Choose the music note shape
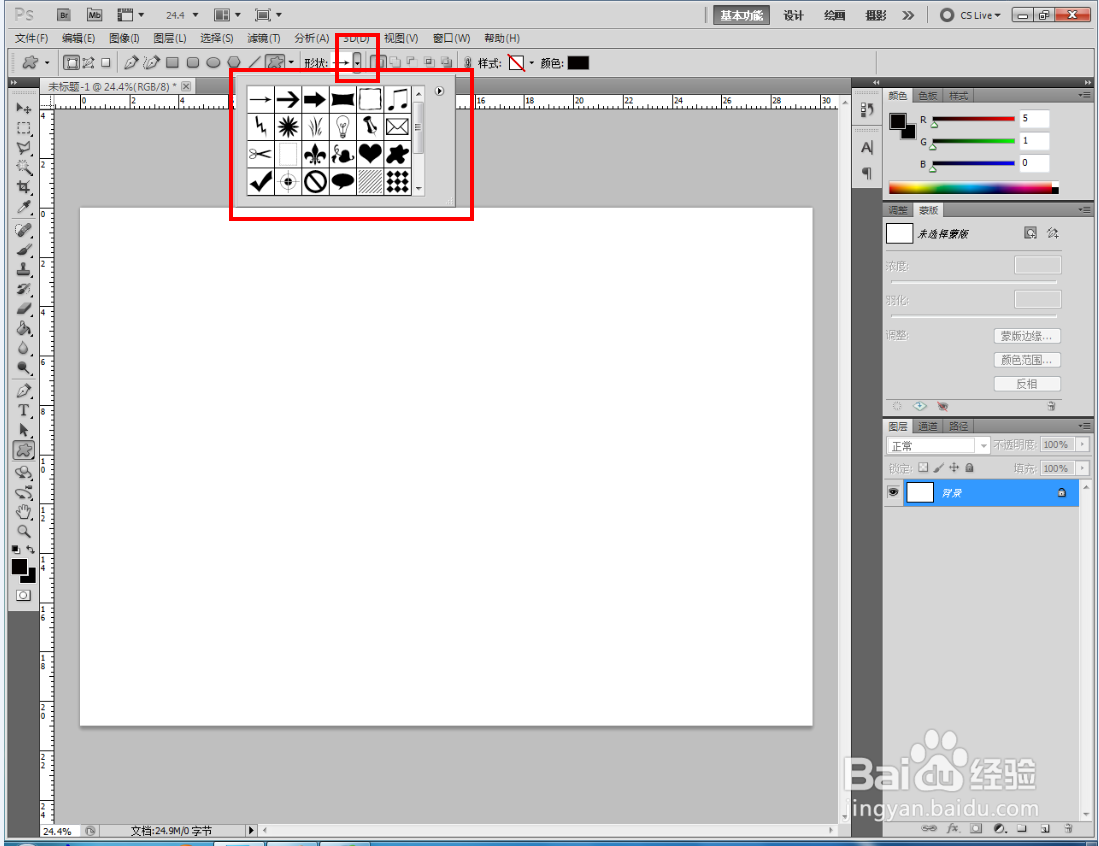The width and height of the screenshot is (1099, 846). tap(397, 100)
